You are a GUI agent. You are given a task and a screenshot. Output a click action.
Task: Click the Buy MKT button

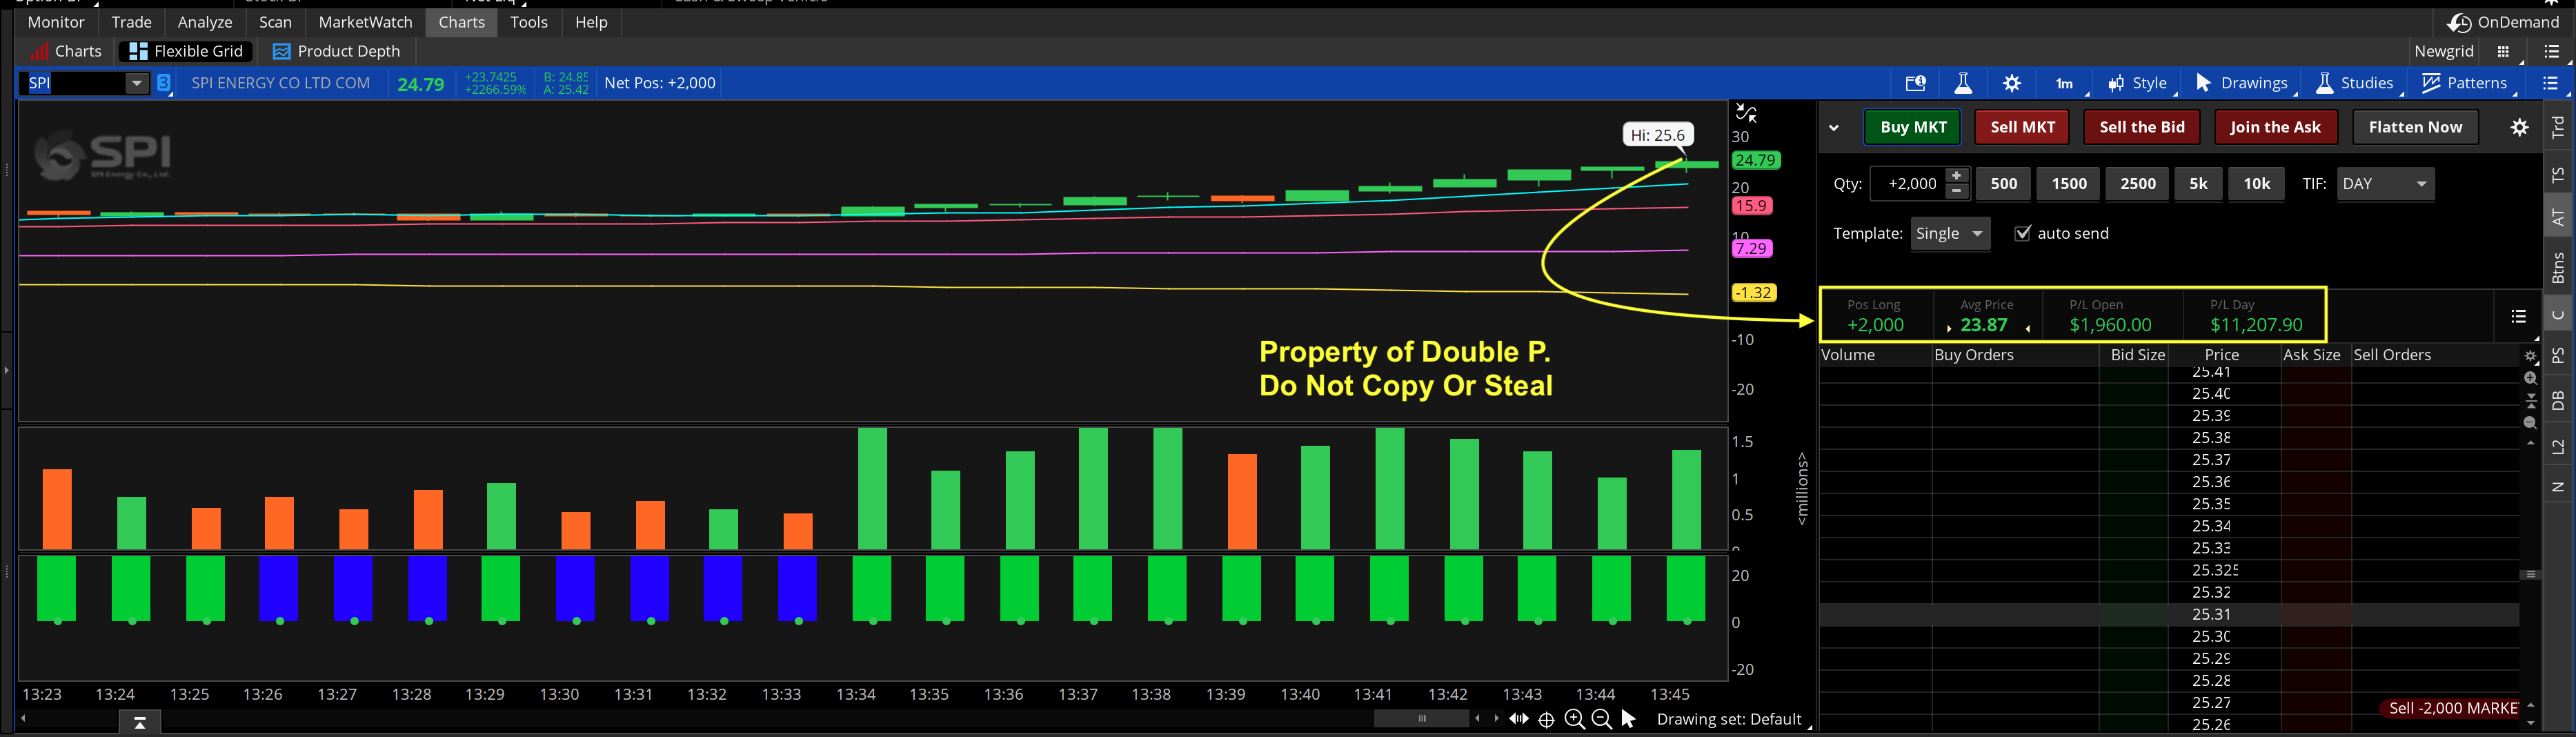(1912, 127)
